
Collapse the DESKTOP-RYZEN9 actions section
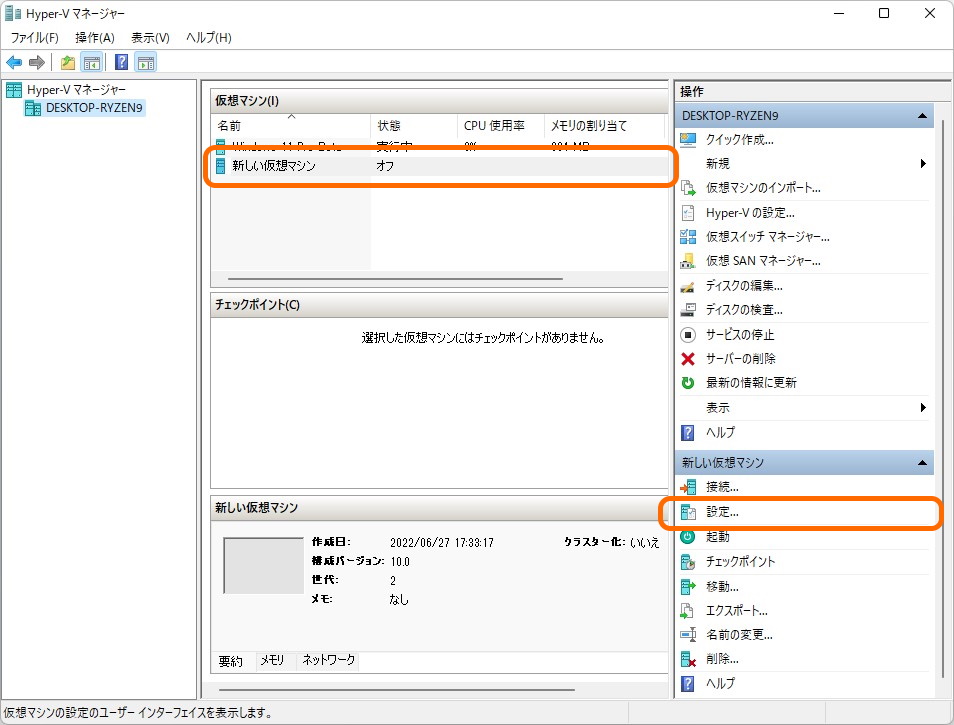(x=921, y=115)
